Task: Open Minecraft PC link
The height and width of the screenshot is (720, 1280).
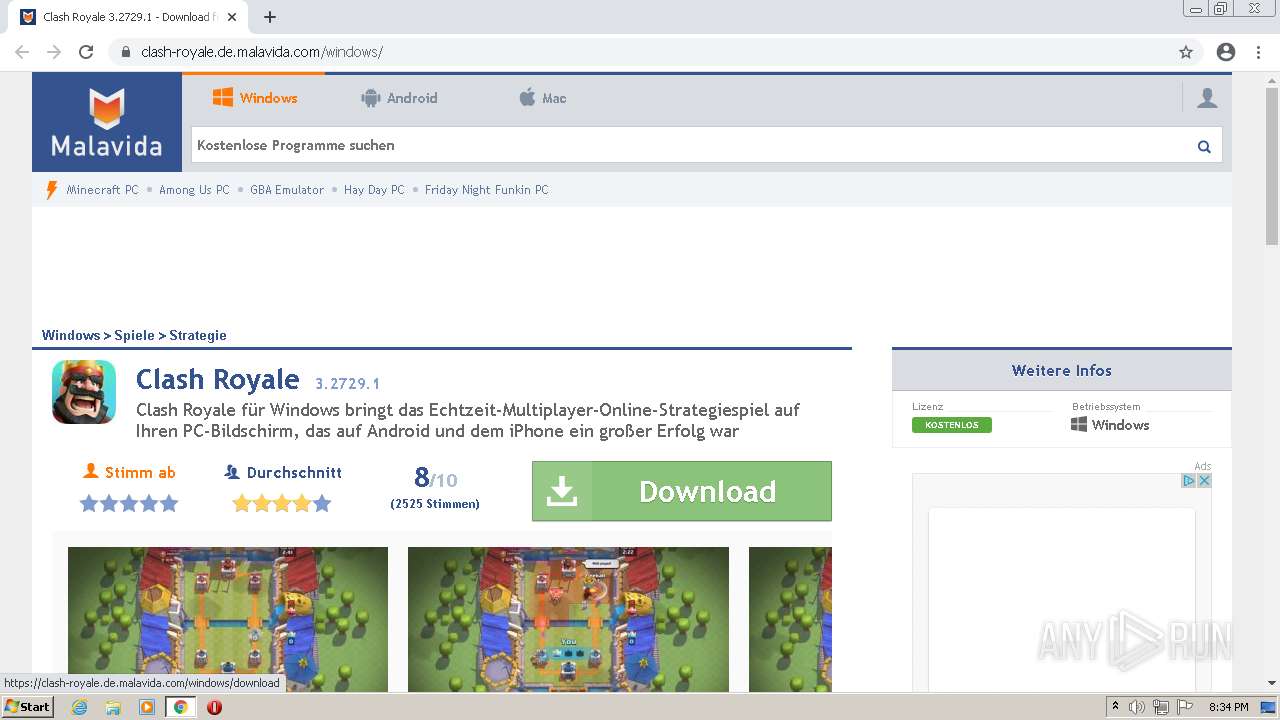Action: pyautogui.click(x=102, y=190)
